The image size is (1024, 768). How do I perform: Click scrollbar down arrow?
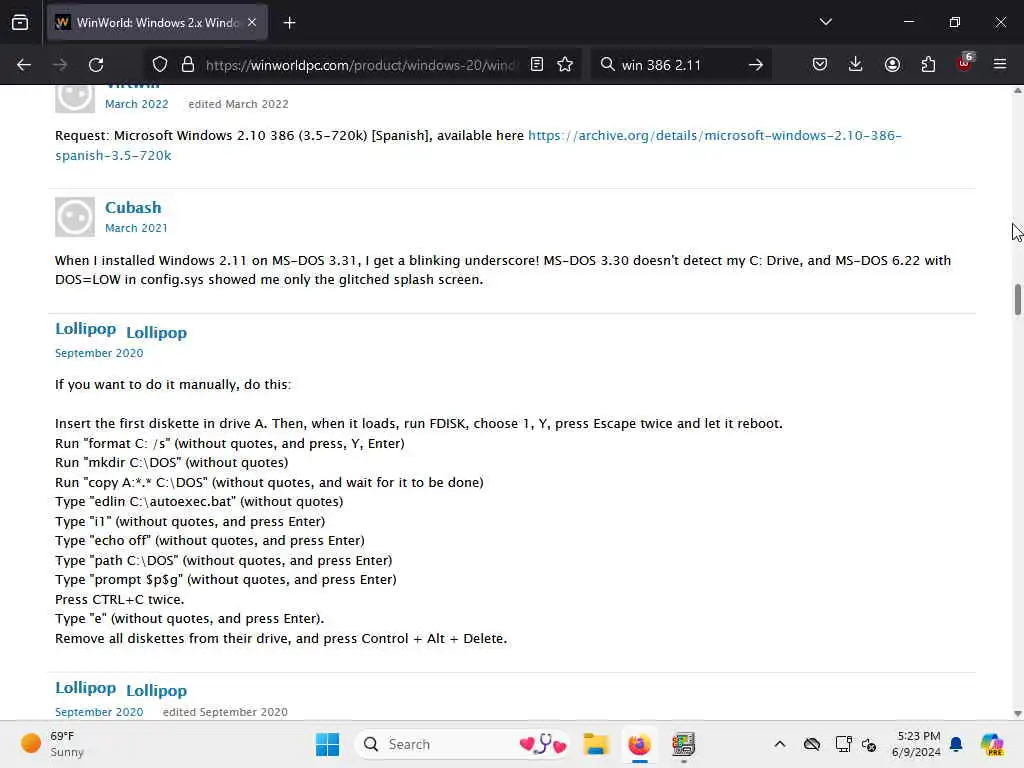tap(1017, 714)
